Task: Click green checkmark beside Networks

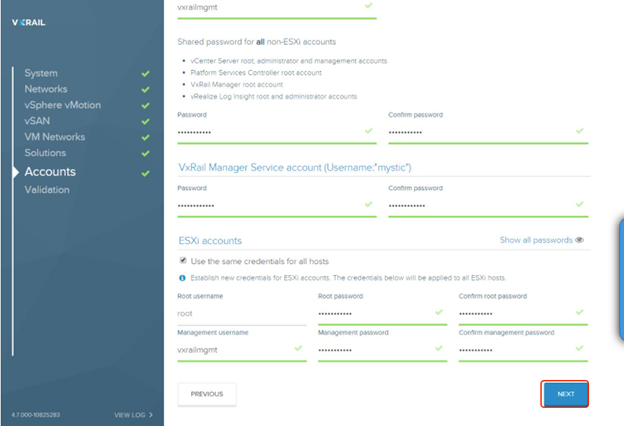Action: (146, 90)
